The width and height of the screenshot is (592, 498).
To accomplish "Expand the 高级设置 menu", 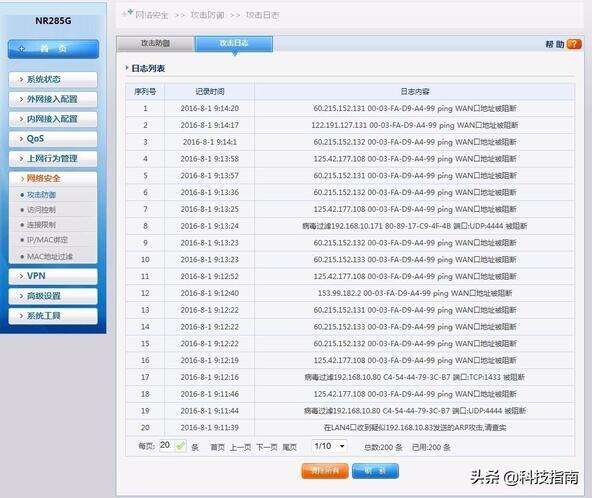I will 53,296.
